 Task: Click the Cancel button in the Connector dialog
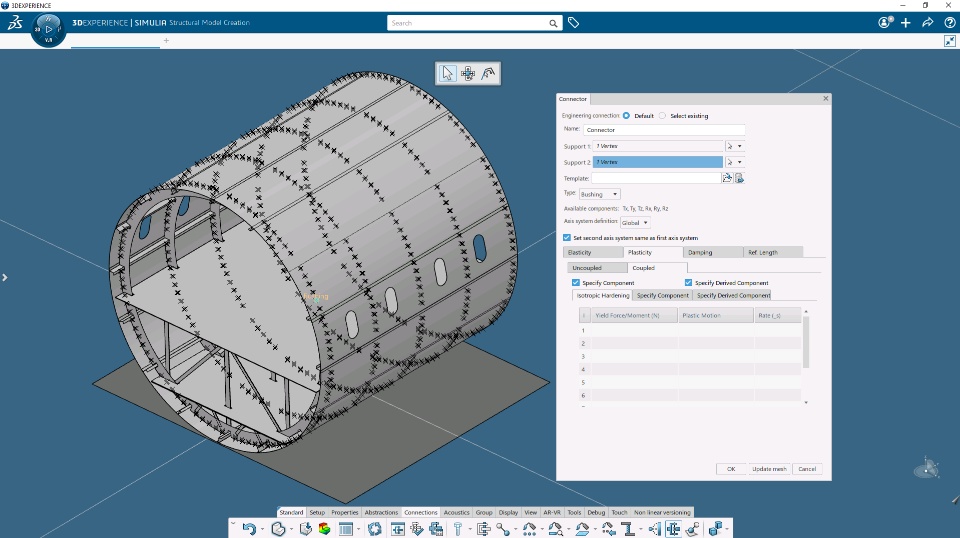click(807, 469)
